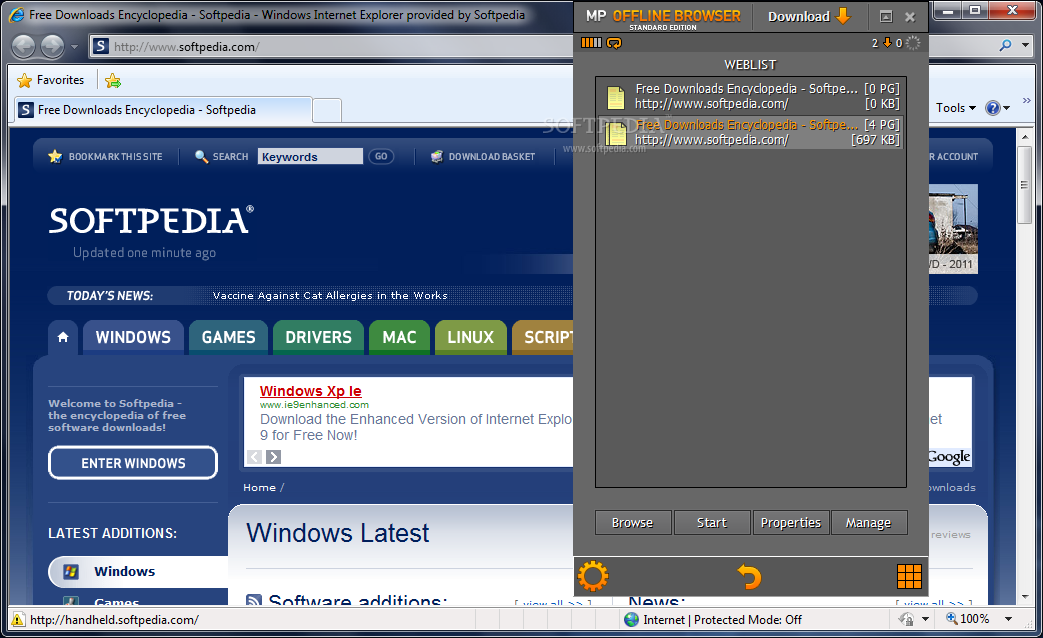
Task: Select highlighted weblist entry with 4 PG
Action: 750,132
